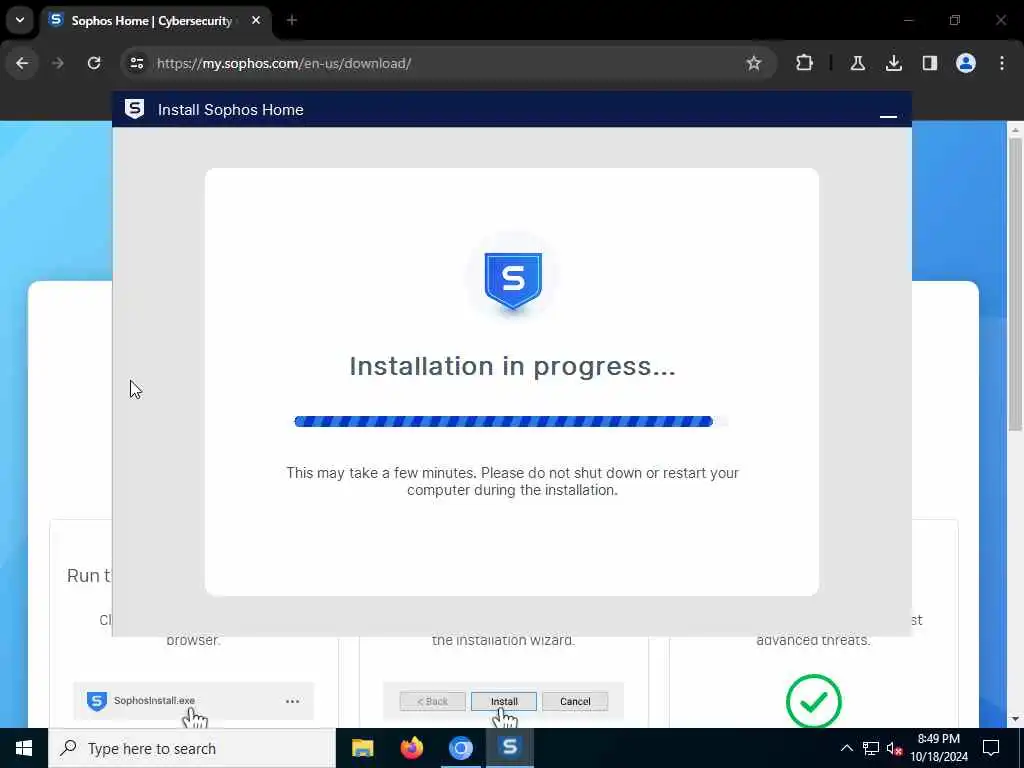Screen dimensions: 1024x768
Task: Close the Sophos Home browser tab
Action: (256, 20)
